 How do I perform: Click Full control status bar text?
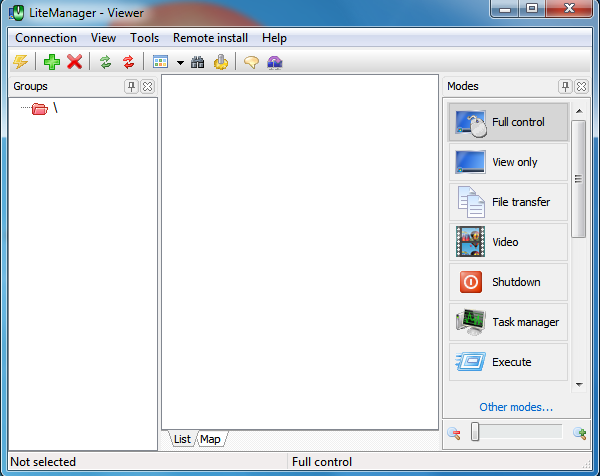322,462
